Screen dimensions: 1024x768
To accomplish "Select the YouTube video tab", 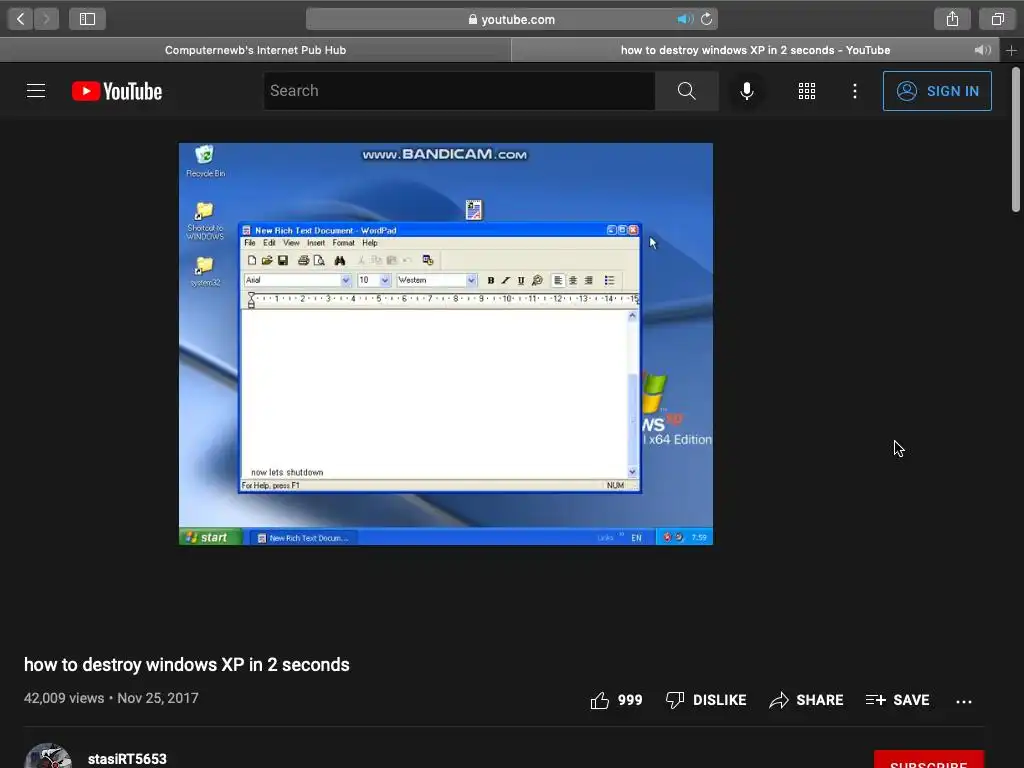I will pyautogui.click(x=755, y=50).
